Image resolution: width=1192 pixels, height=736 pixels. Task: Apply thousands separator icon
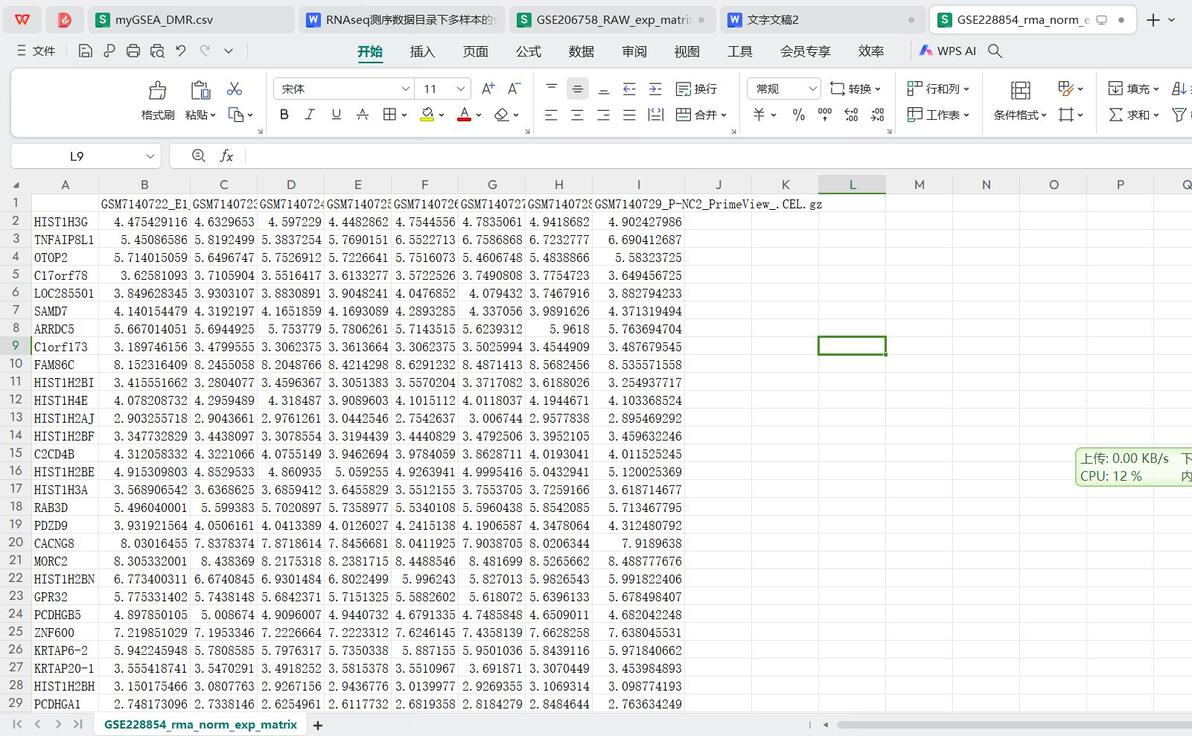pos(825,115)
